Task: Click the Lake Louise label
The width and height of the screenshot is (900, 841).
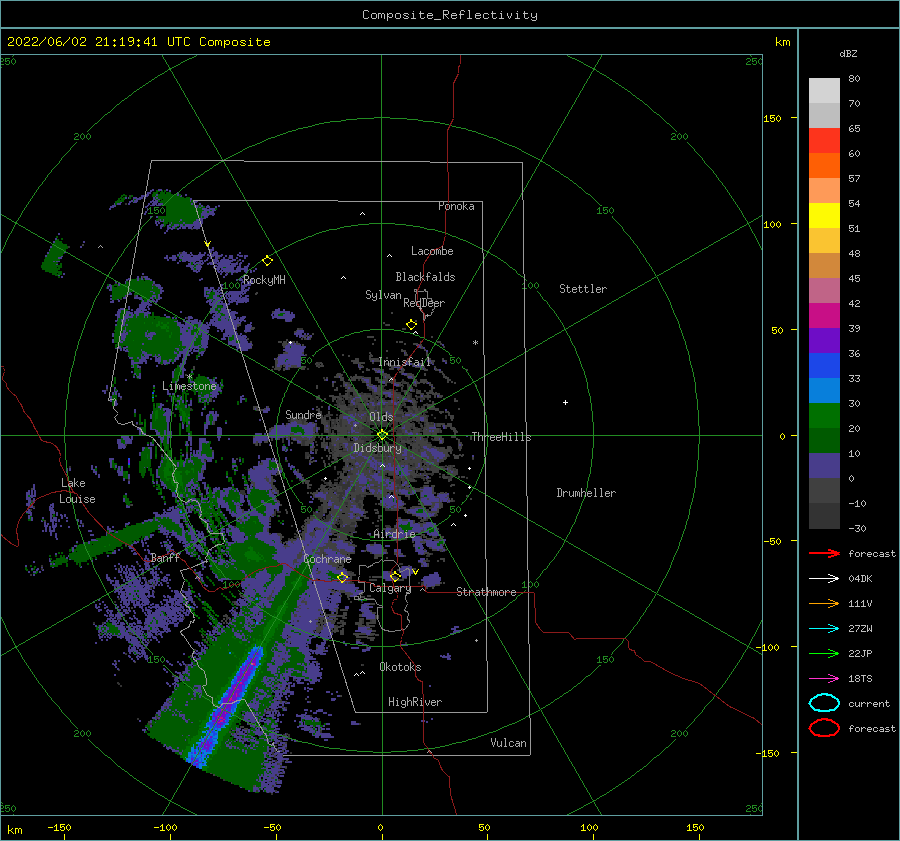Action: pyautogui.click(x=77, y=491)
